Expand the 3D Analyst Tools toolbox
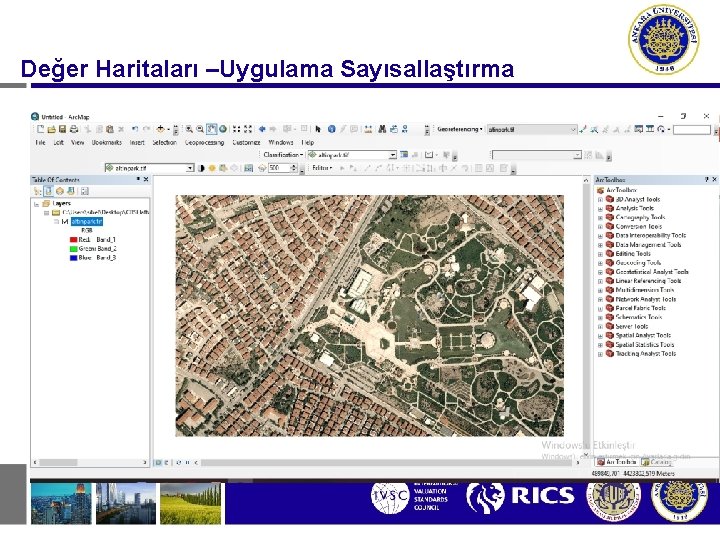The image size is (720, 540). [599, 200]
